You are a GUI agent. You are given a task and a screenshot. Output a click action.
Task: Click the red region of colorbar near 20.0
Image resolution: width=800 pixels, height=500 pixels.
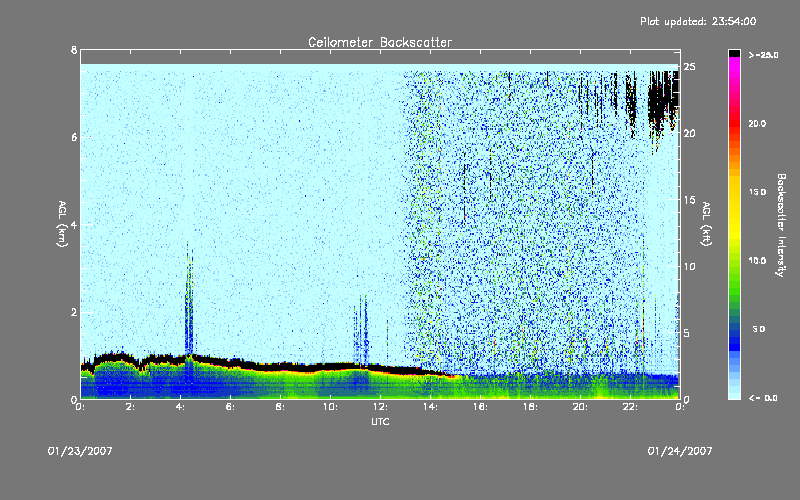pyautogui.click(x=734, y=125)
